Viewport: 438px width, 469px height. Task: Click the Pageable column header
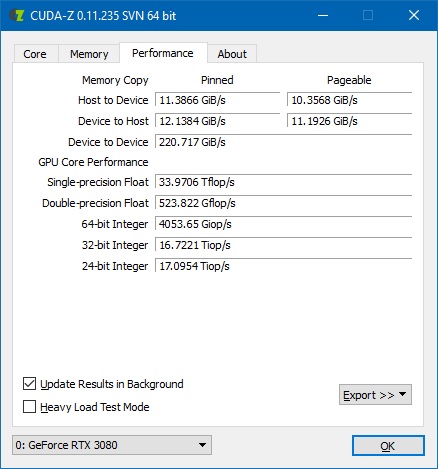point(349,80)
